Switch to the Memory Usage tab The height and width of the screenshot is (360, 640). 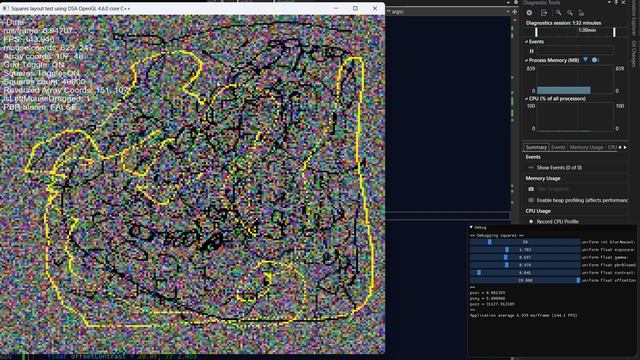pyautogui.click(x=587, y=147)
